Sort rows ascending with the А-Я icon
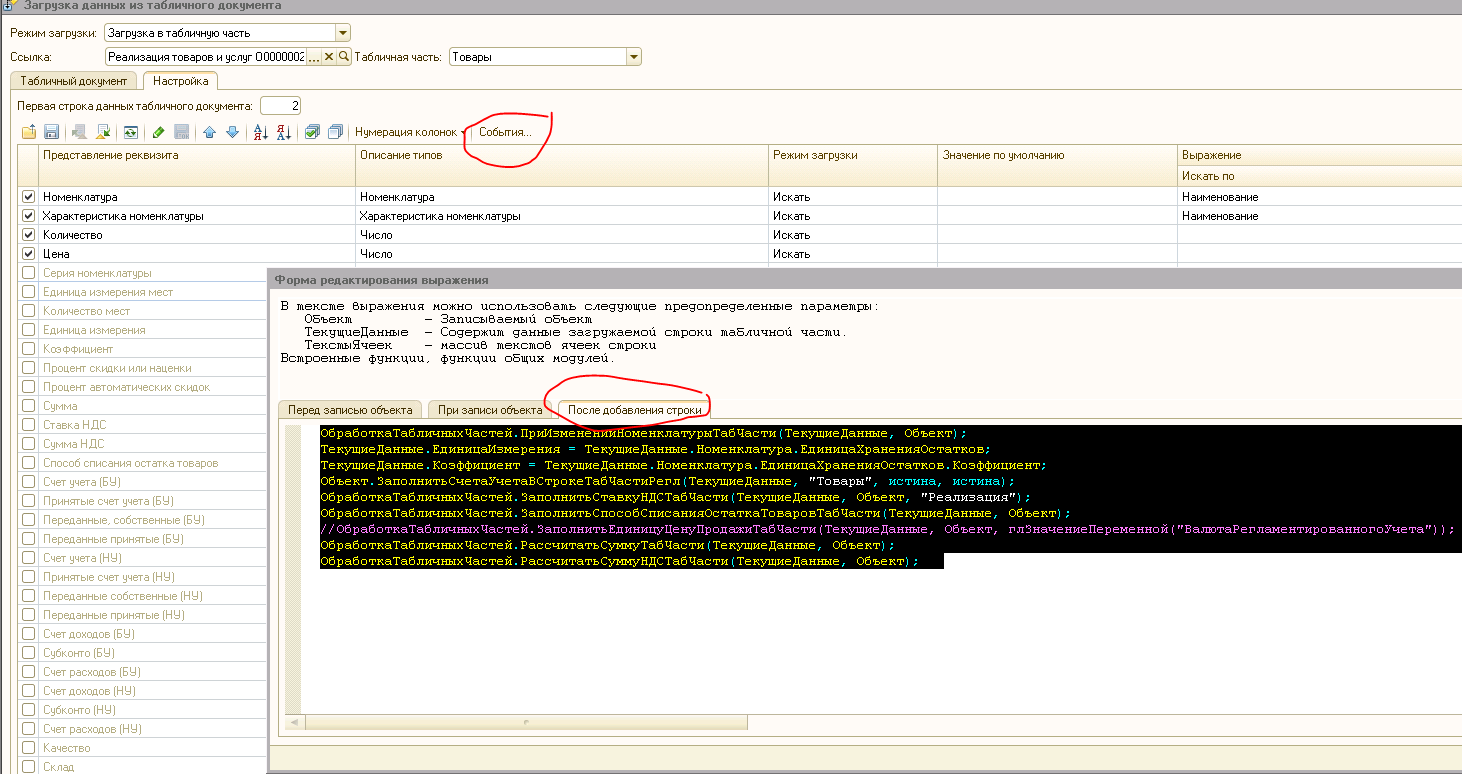Viewport: 1462px width, 774px height. pos(260,132)
